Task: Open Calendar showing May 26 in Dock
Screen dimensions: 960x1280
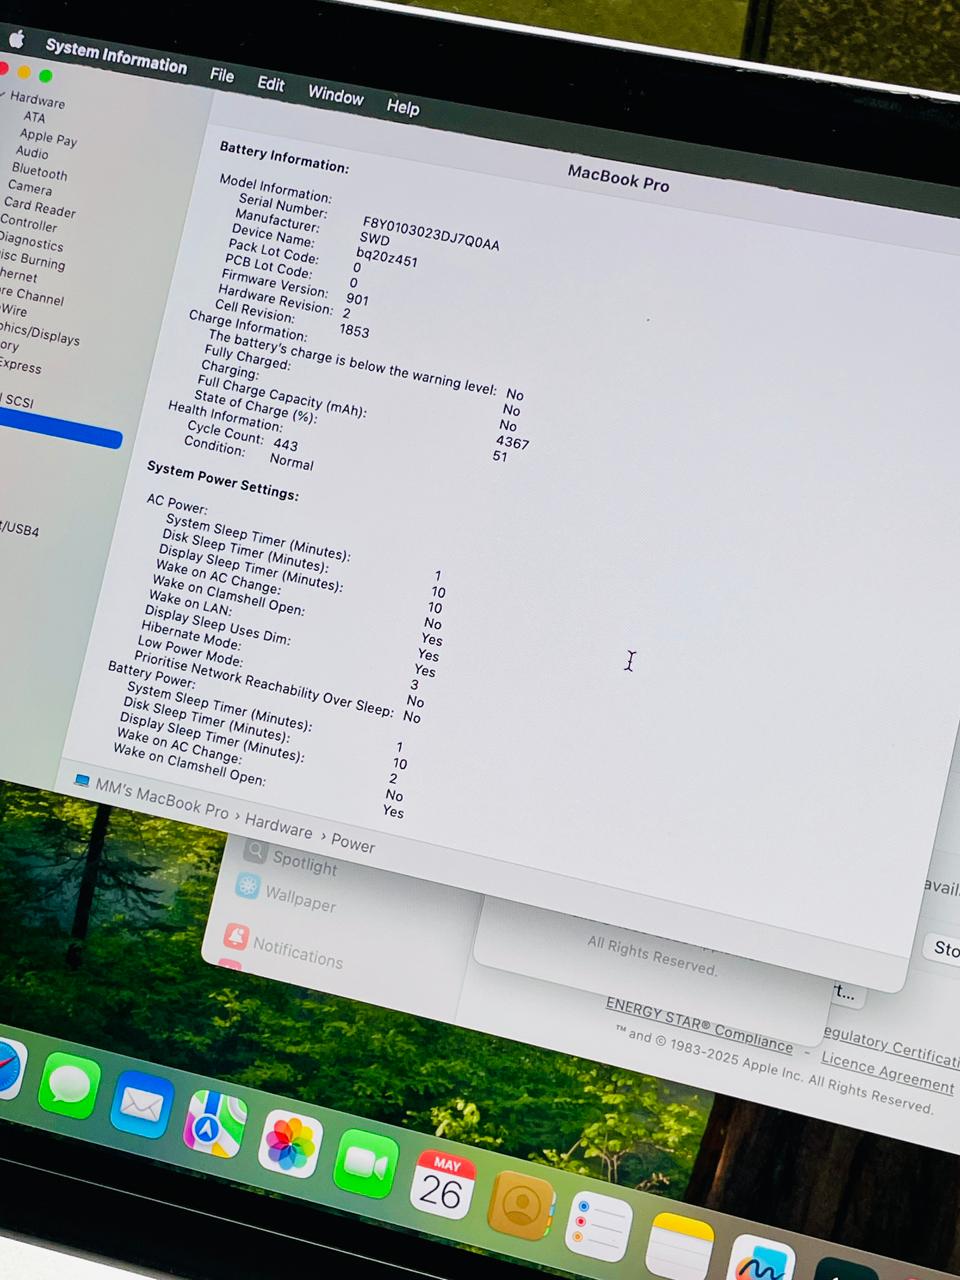Action: coord(442,1185)
